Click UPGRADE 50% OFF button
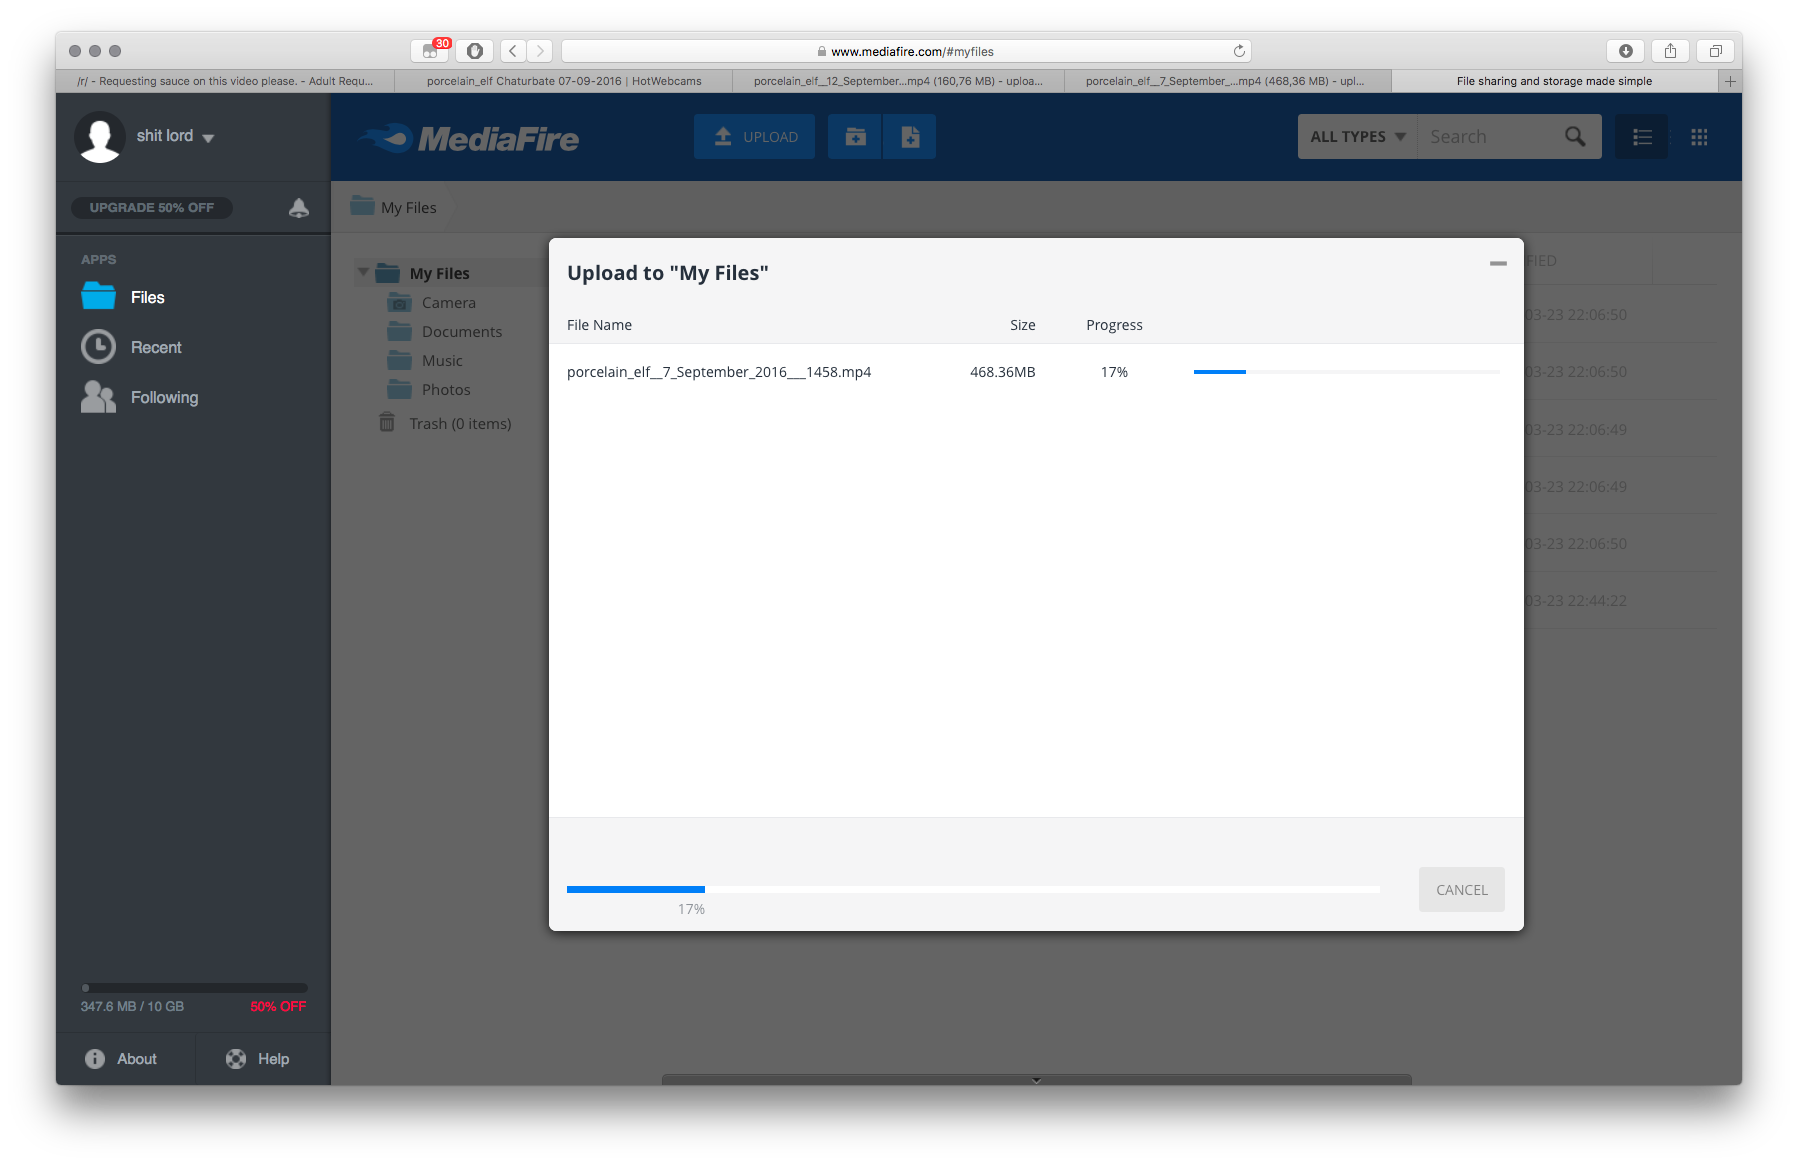1798x1165 pixels. [152, 208]
